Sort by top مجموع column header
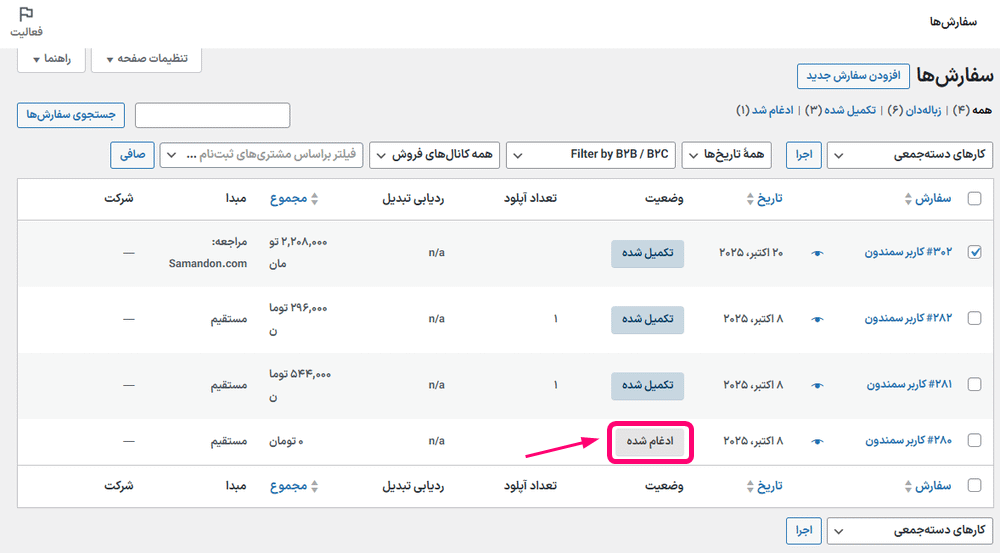 (x=288, y=198)
